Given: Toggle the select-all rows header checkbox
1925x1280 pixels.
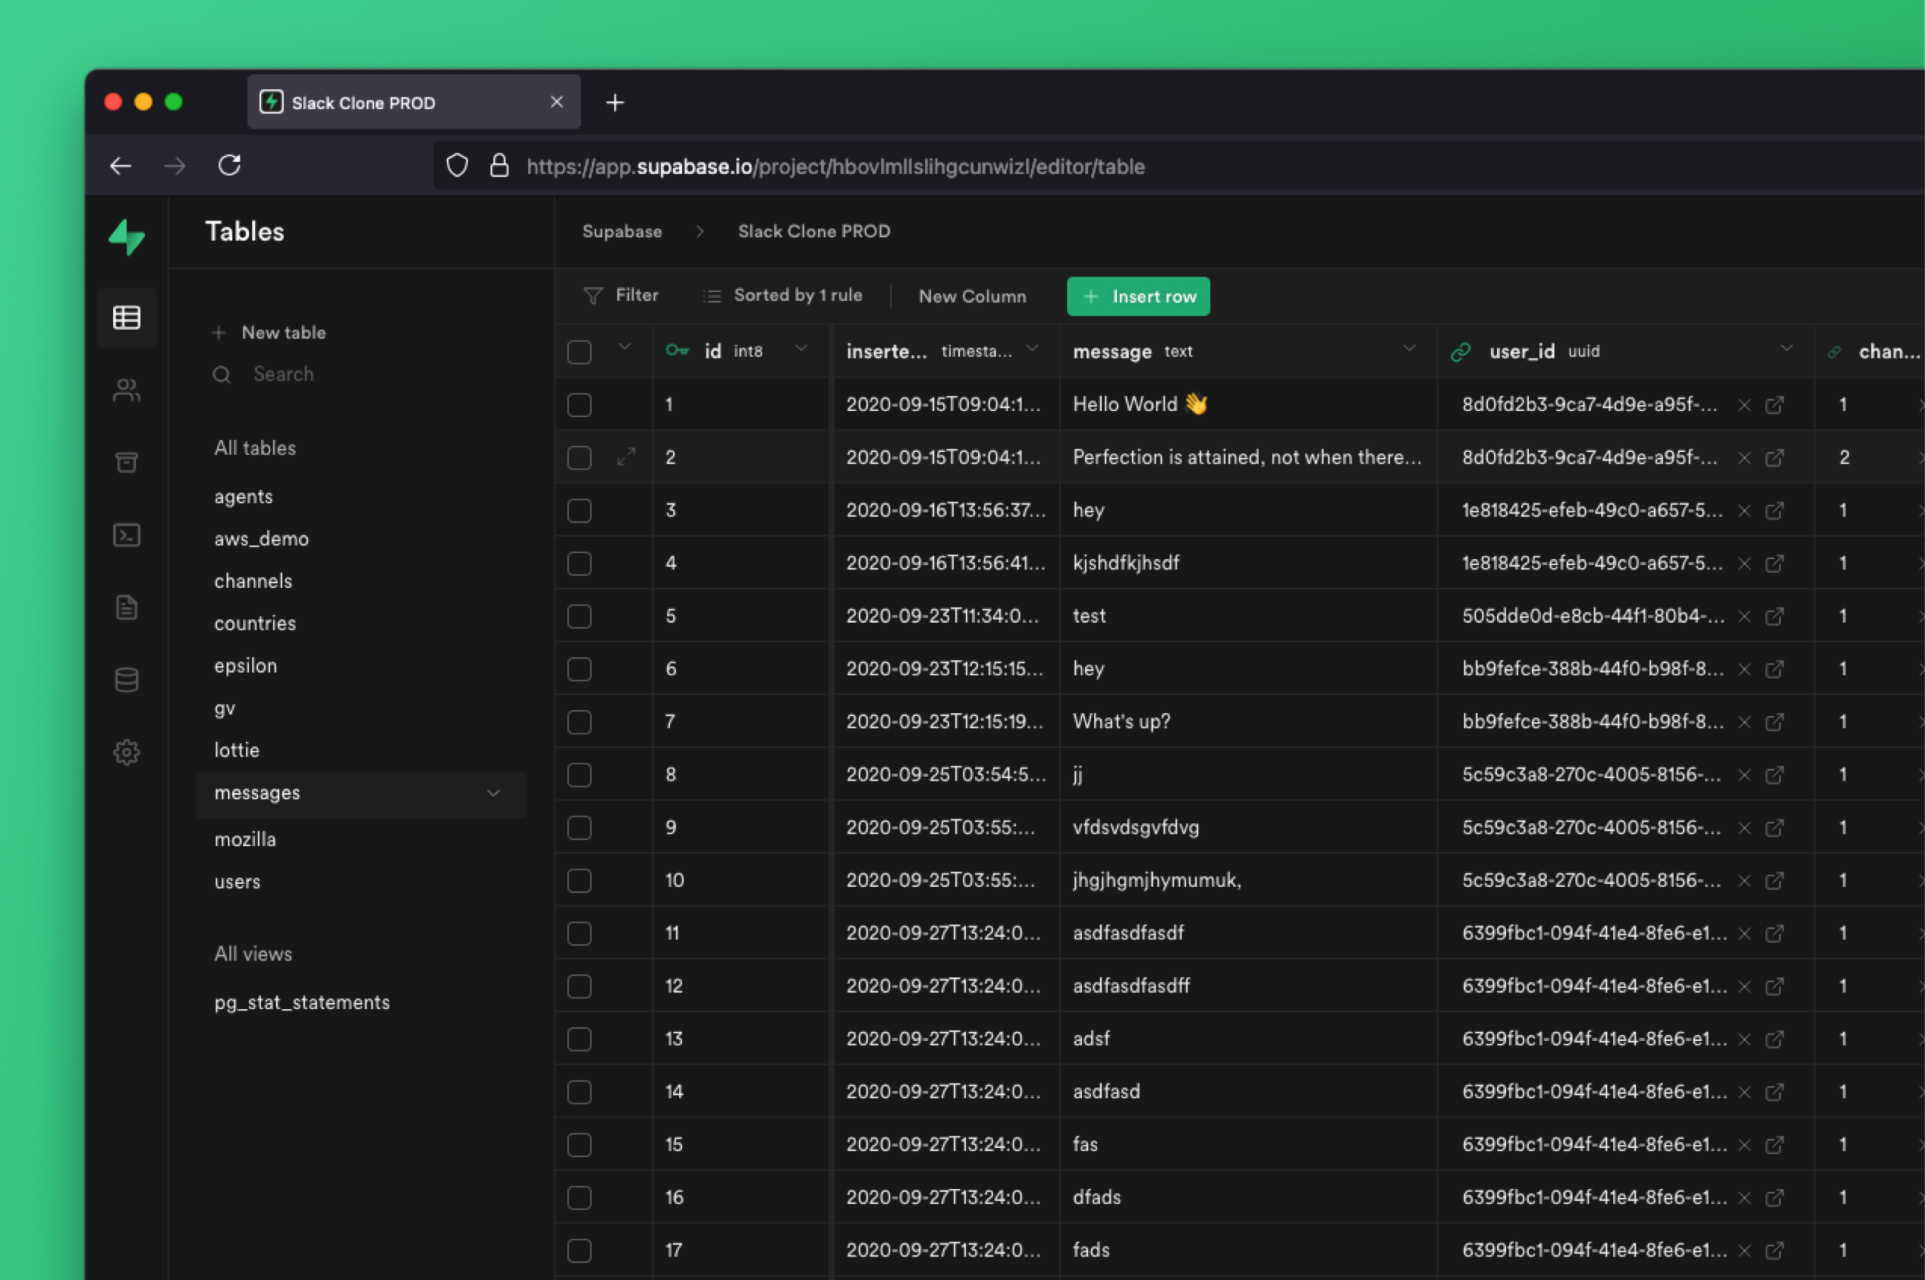Looking at the screenshot, I should point(579,352).
